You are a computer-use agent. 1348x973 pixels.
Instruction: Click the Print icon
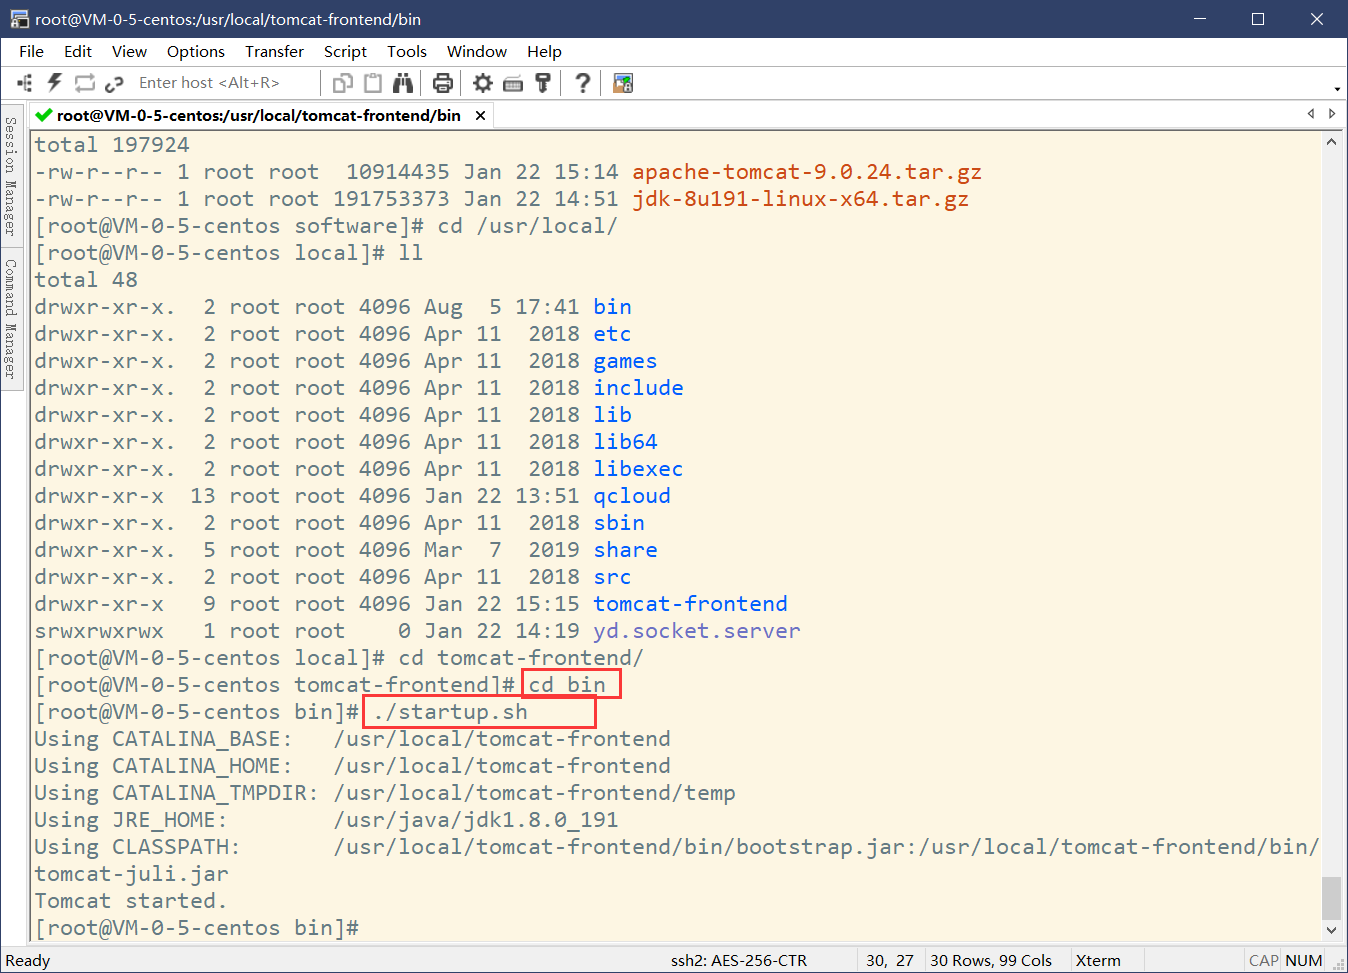443,83
